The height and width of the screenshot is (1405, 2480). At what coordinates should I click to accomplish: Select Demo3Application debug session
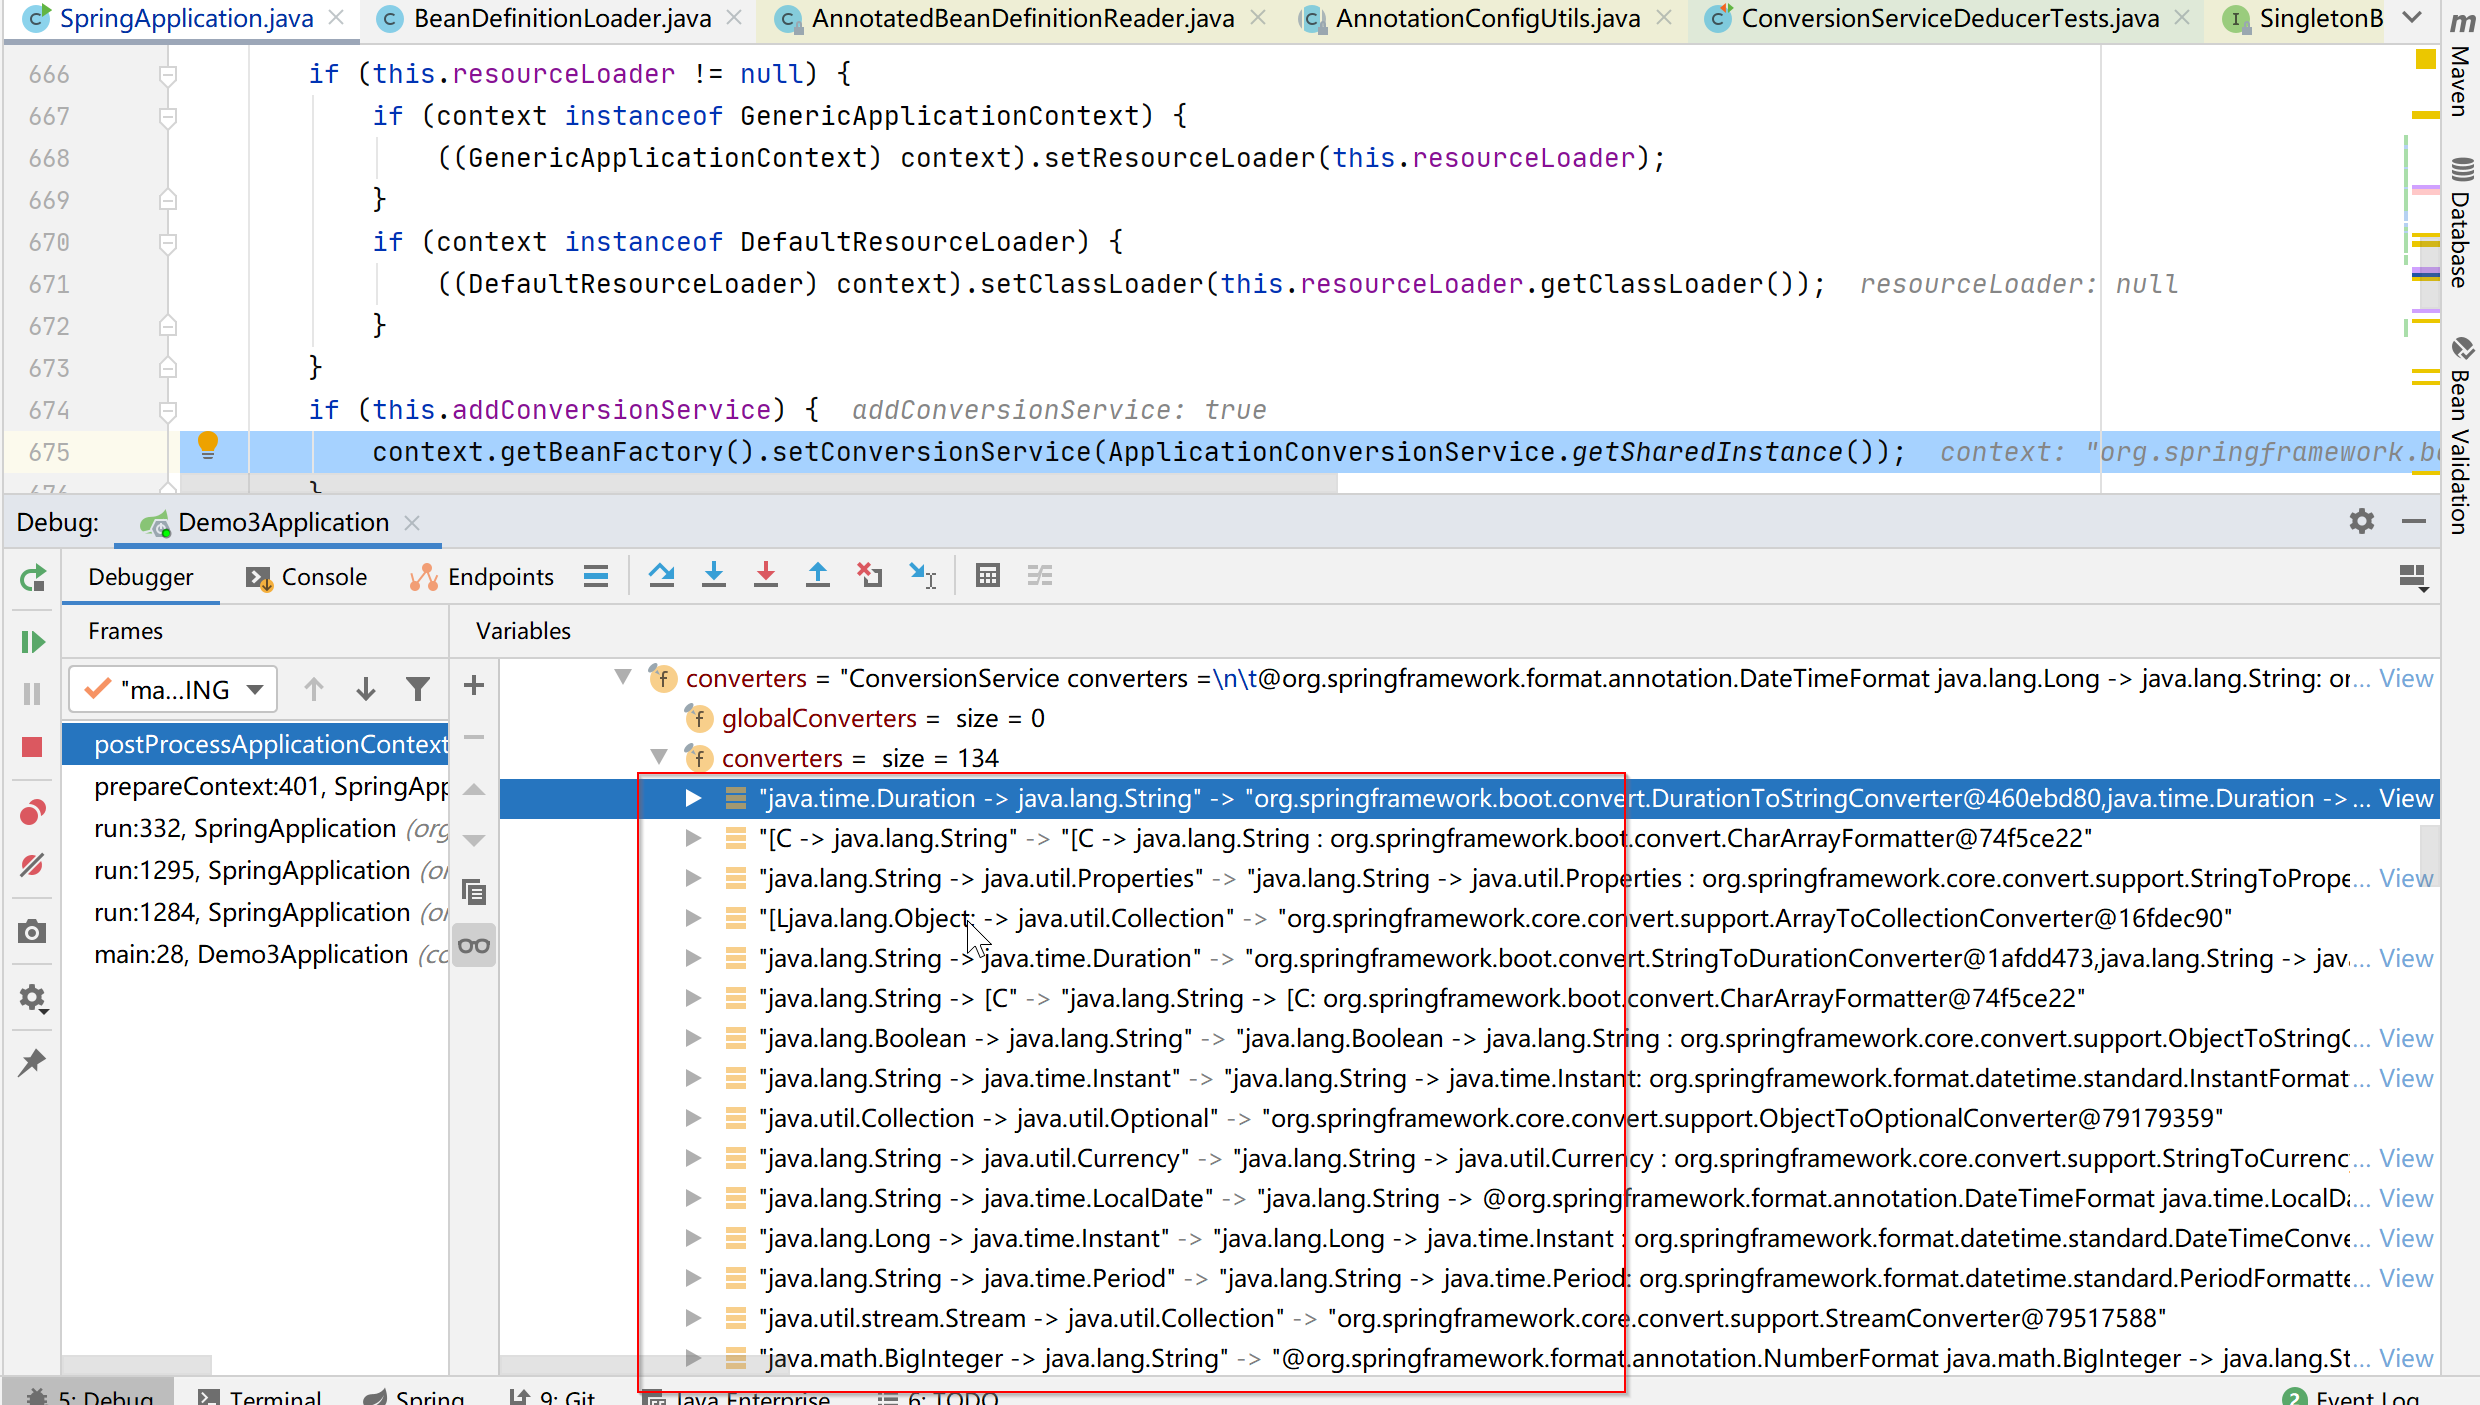[x=281, y=523]
